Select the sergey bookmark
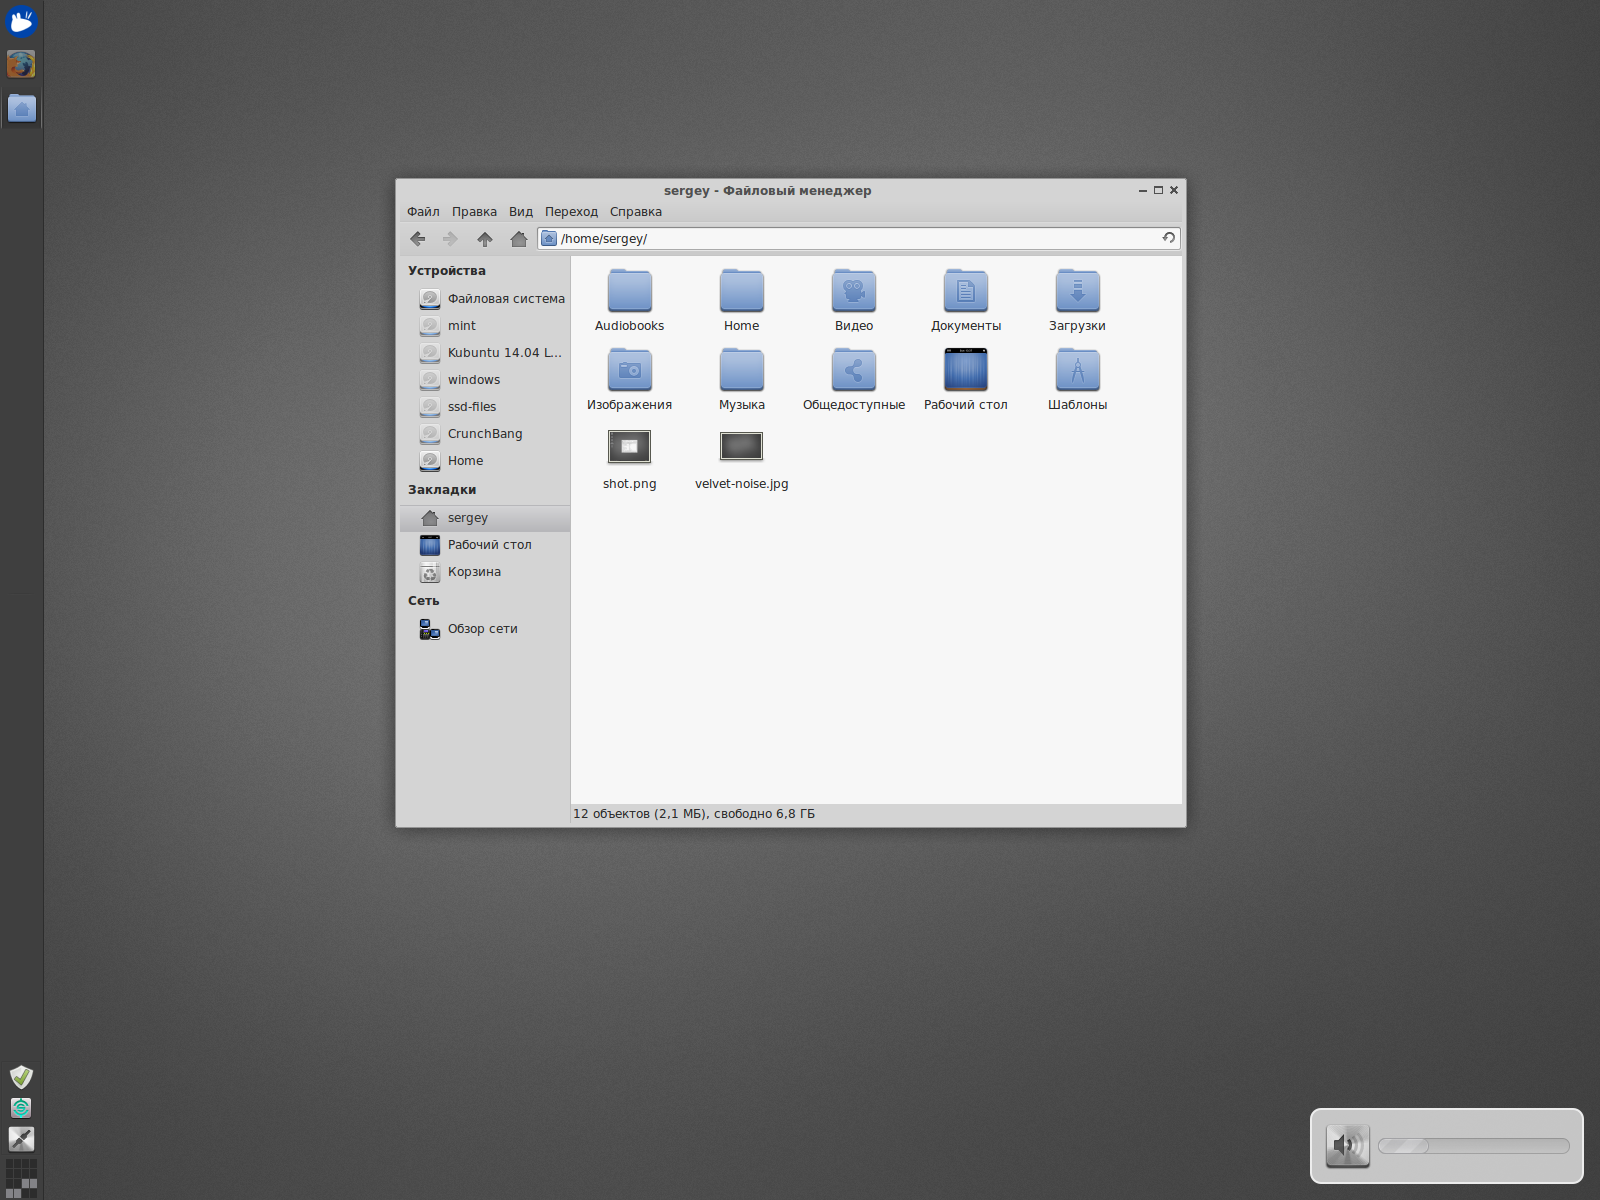This screenshot has height=1200, width=1600. pyautogui.click(x=485, y=518)
